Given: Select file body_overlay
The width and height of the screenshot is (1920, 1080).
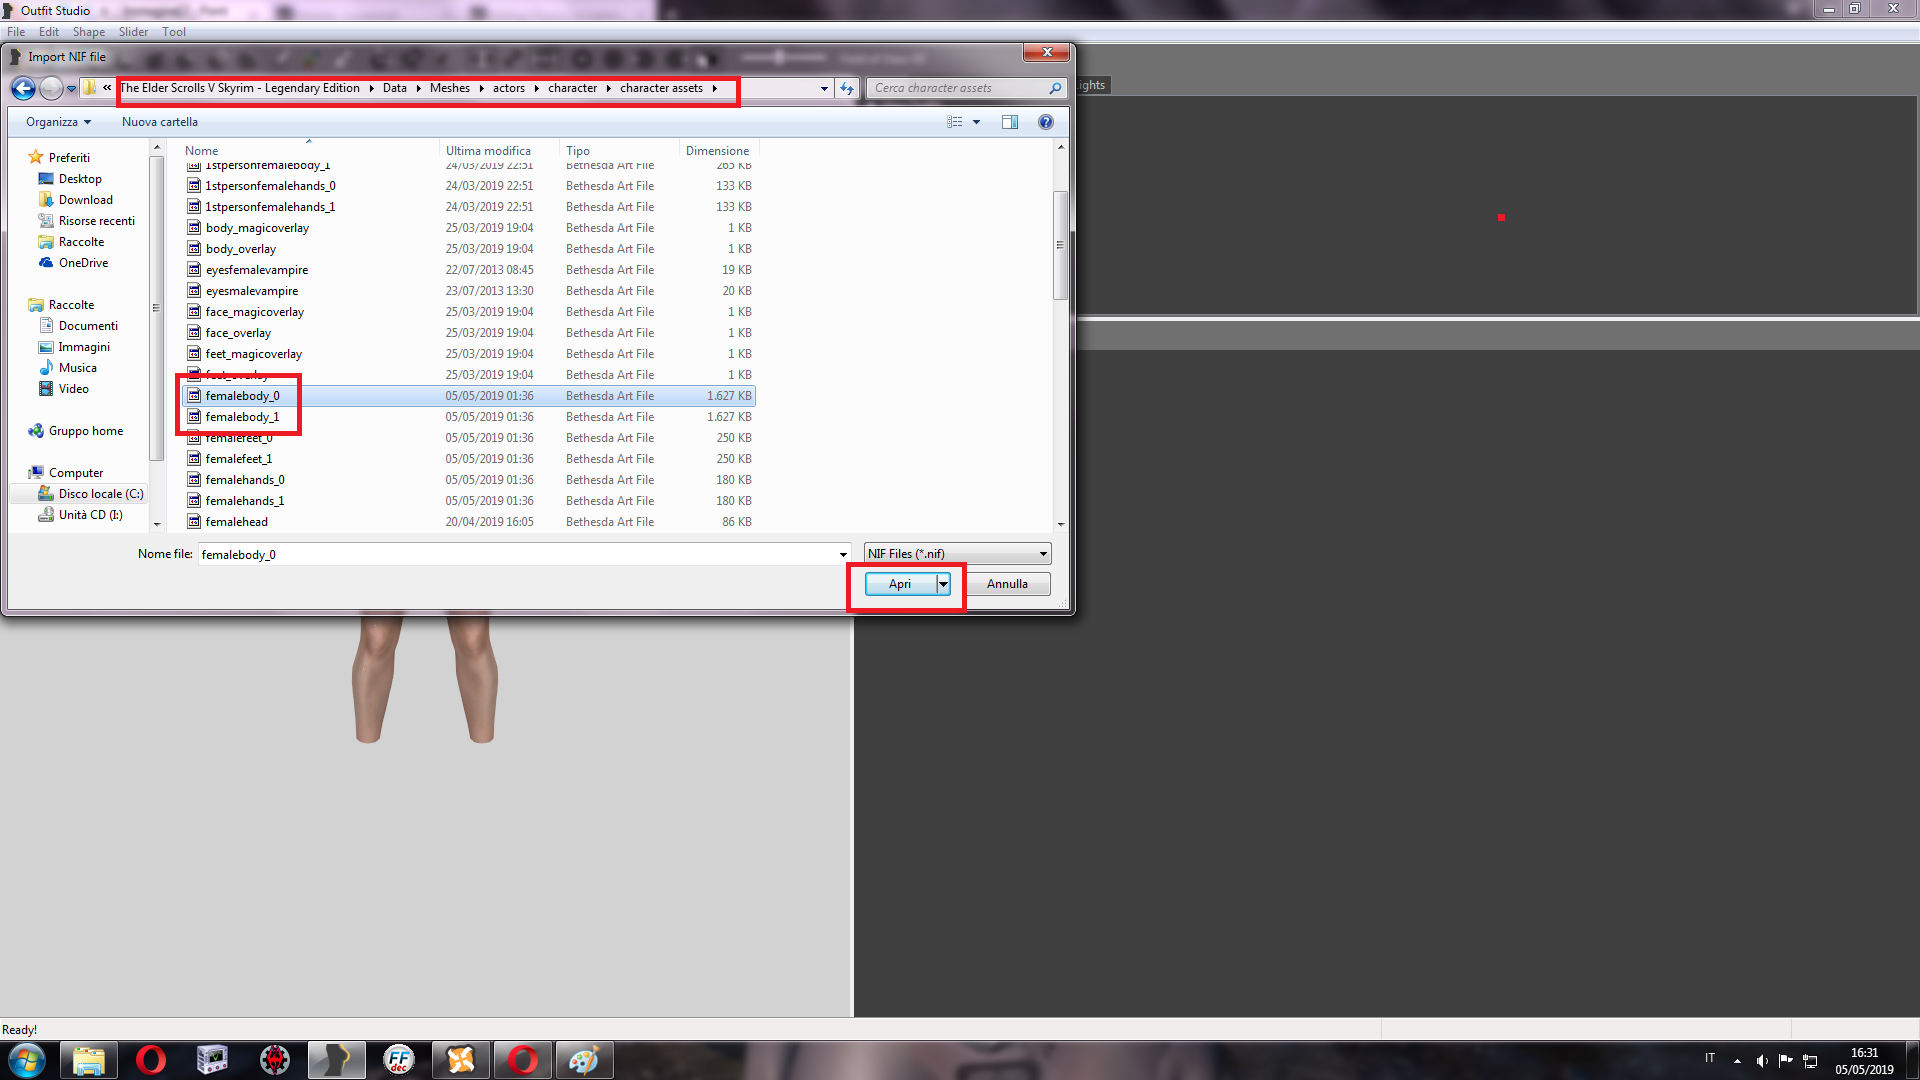Looking at the screenshot, I should [470, 249].
